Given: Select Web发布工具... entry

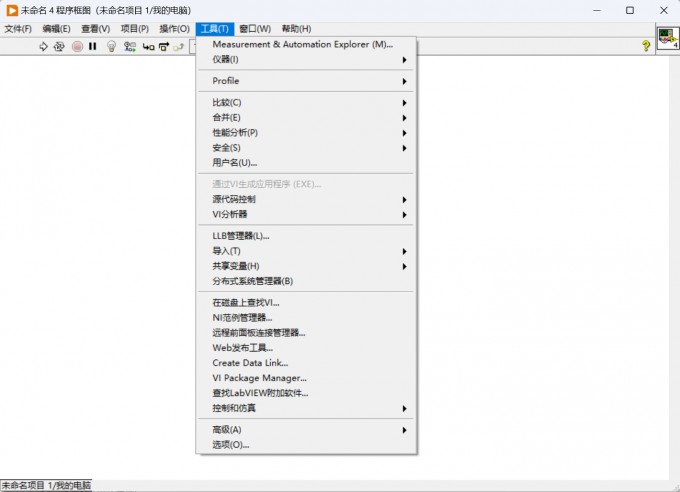Looking at the screenshot, I should [306, 348].
